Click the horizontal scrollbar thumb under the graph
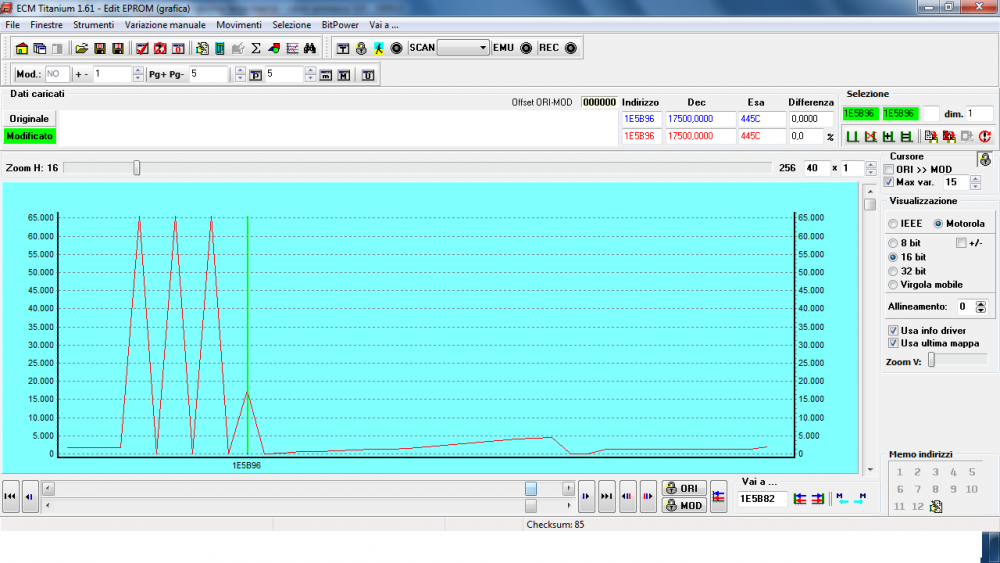Viewport: 1000px width, 563px height. pos(531,489)
